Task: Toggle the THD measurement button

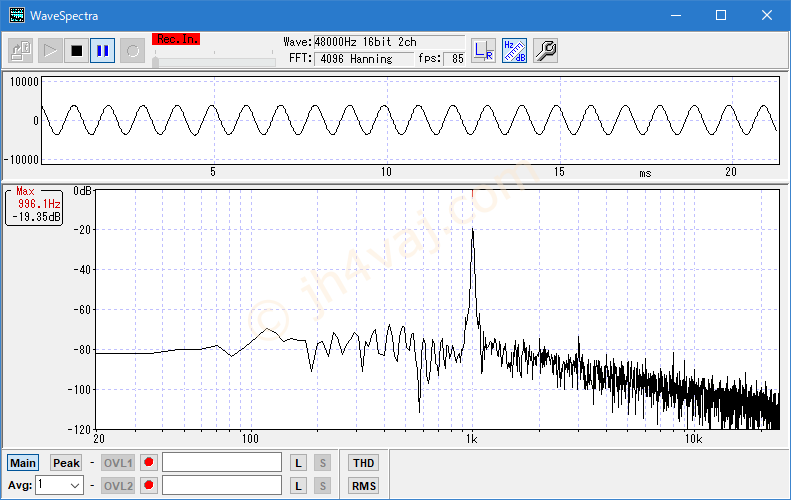Action: click(x=364, y=463)
